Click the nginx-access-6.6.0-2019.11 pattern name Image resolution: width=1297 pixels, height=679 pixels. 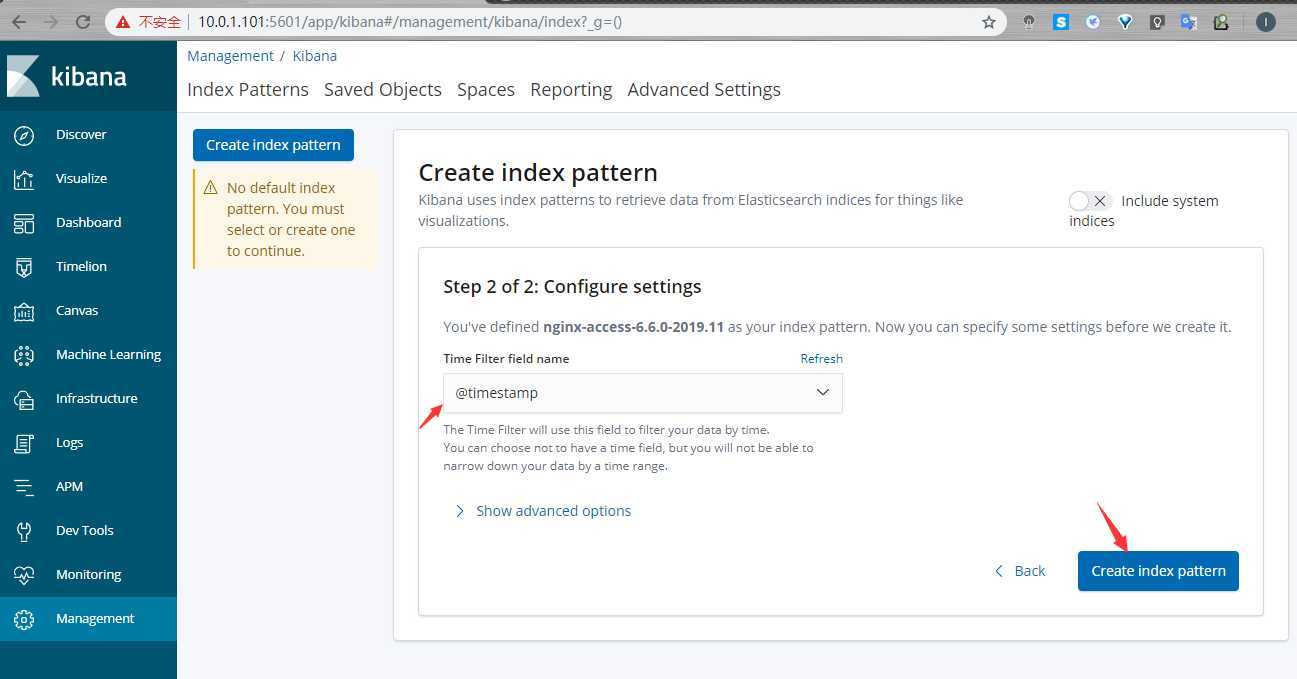[x=635, y=327]
